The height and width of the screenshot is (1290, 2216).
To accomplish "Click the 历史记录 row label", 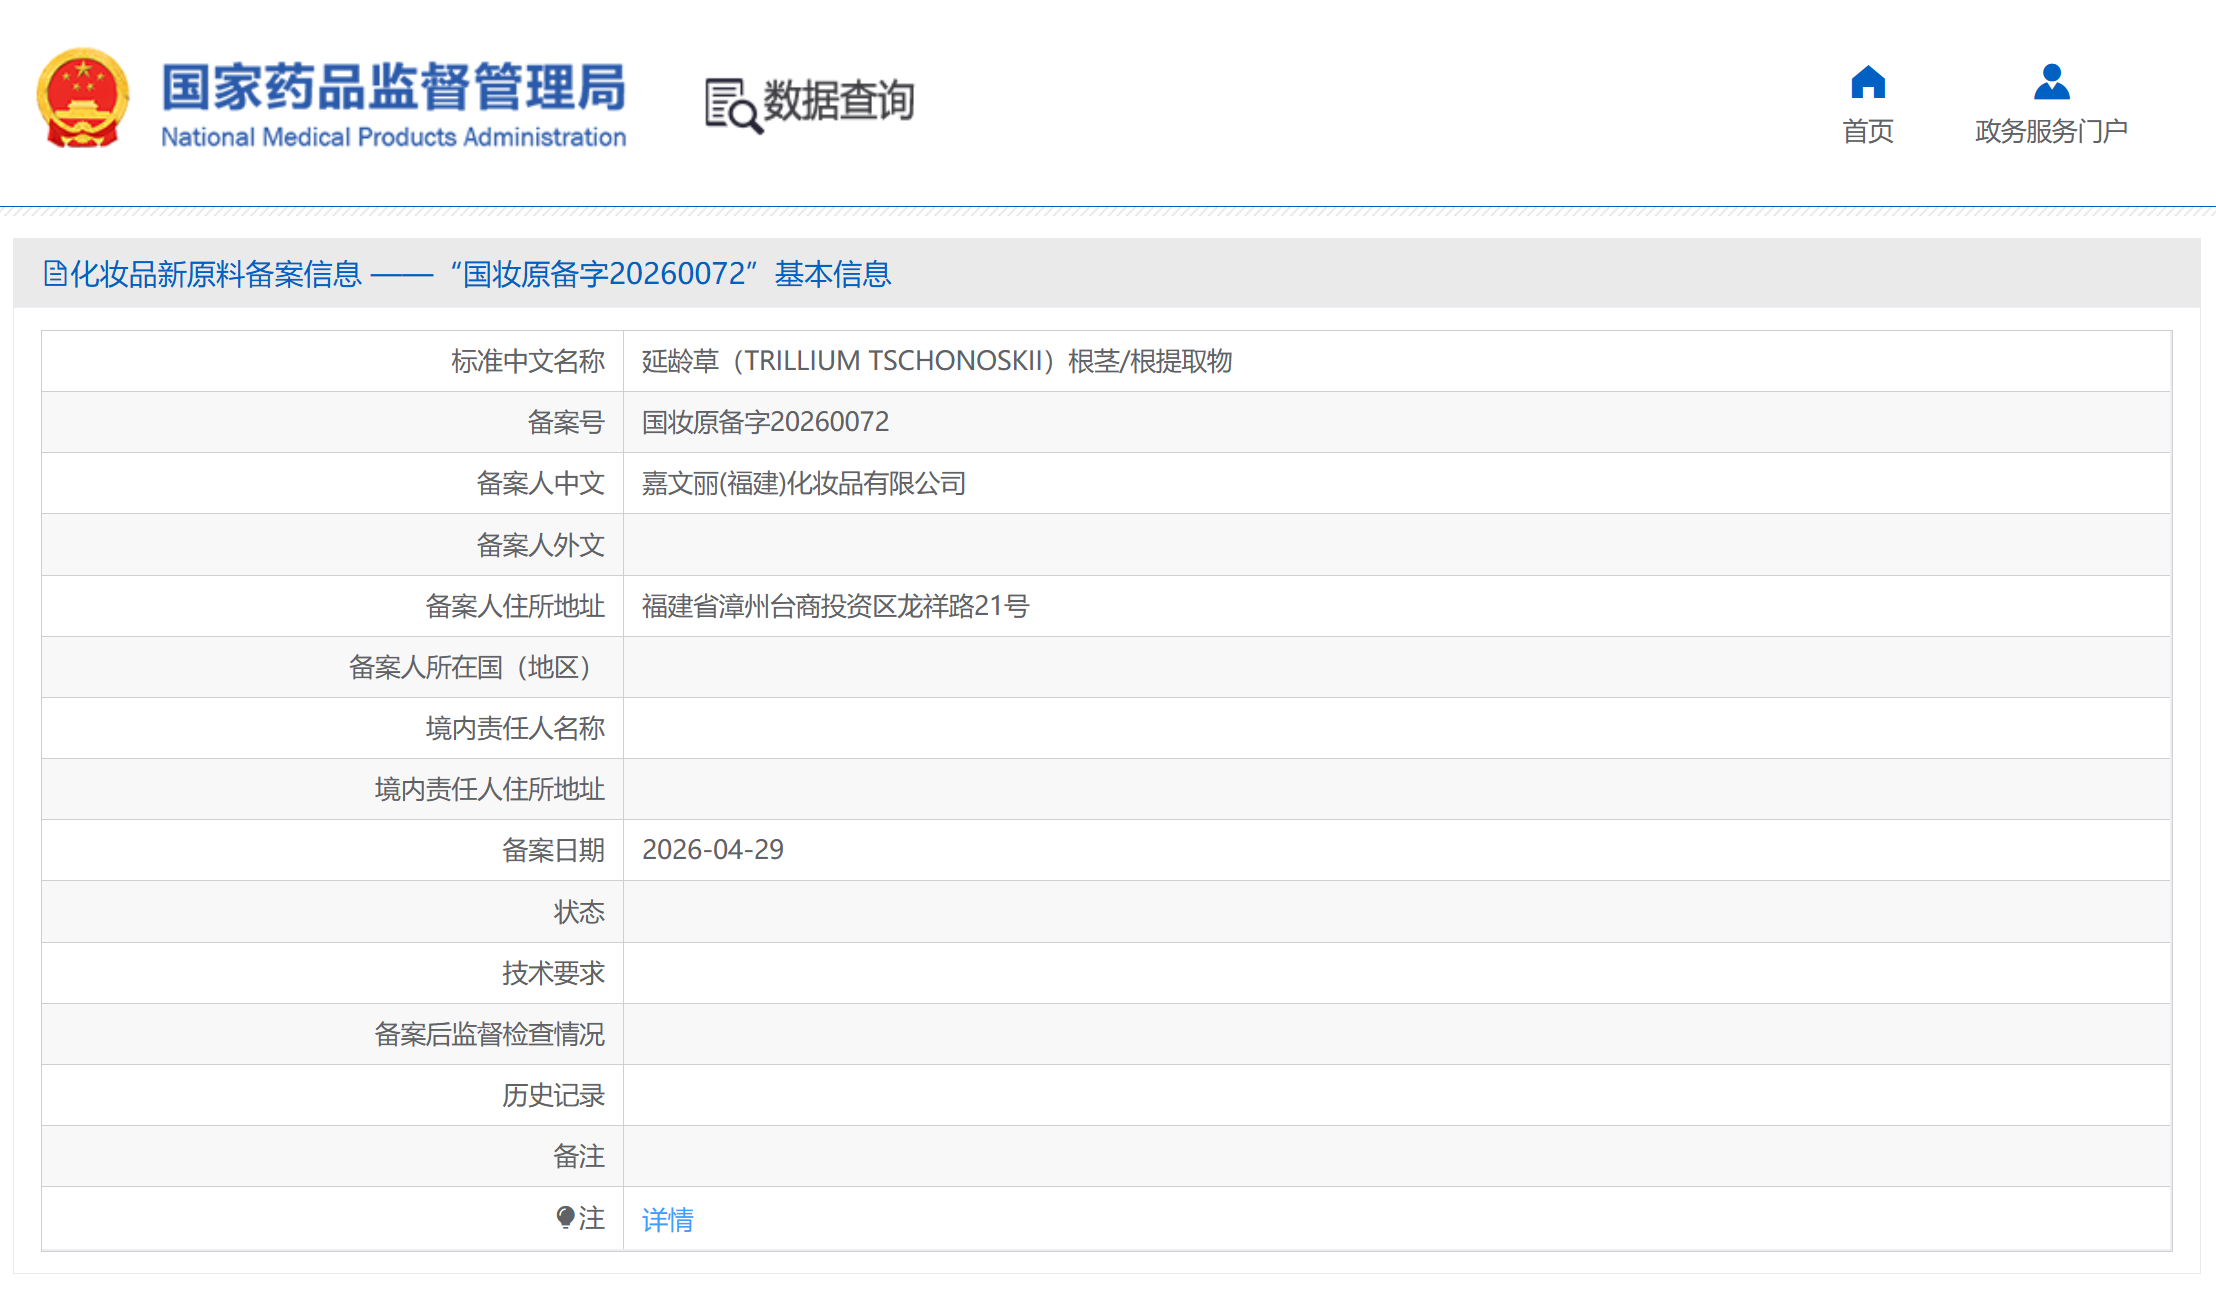I will (x=553, y=1095).
